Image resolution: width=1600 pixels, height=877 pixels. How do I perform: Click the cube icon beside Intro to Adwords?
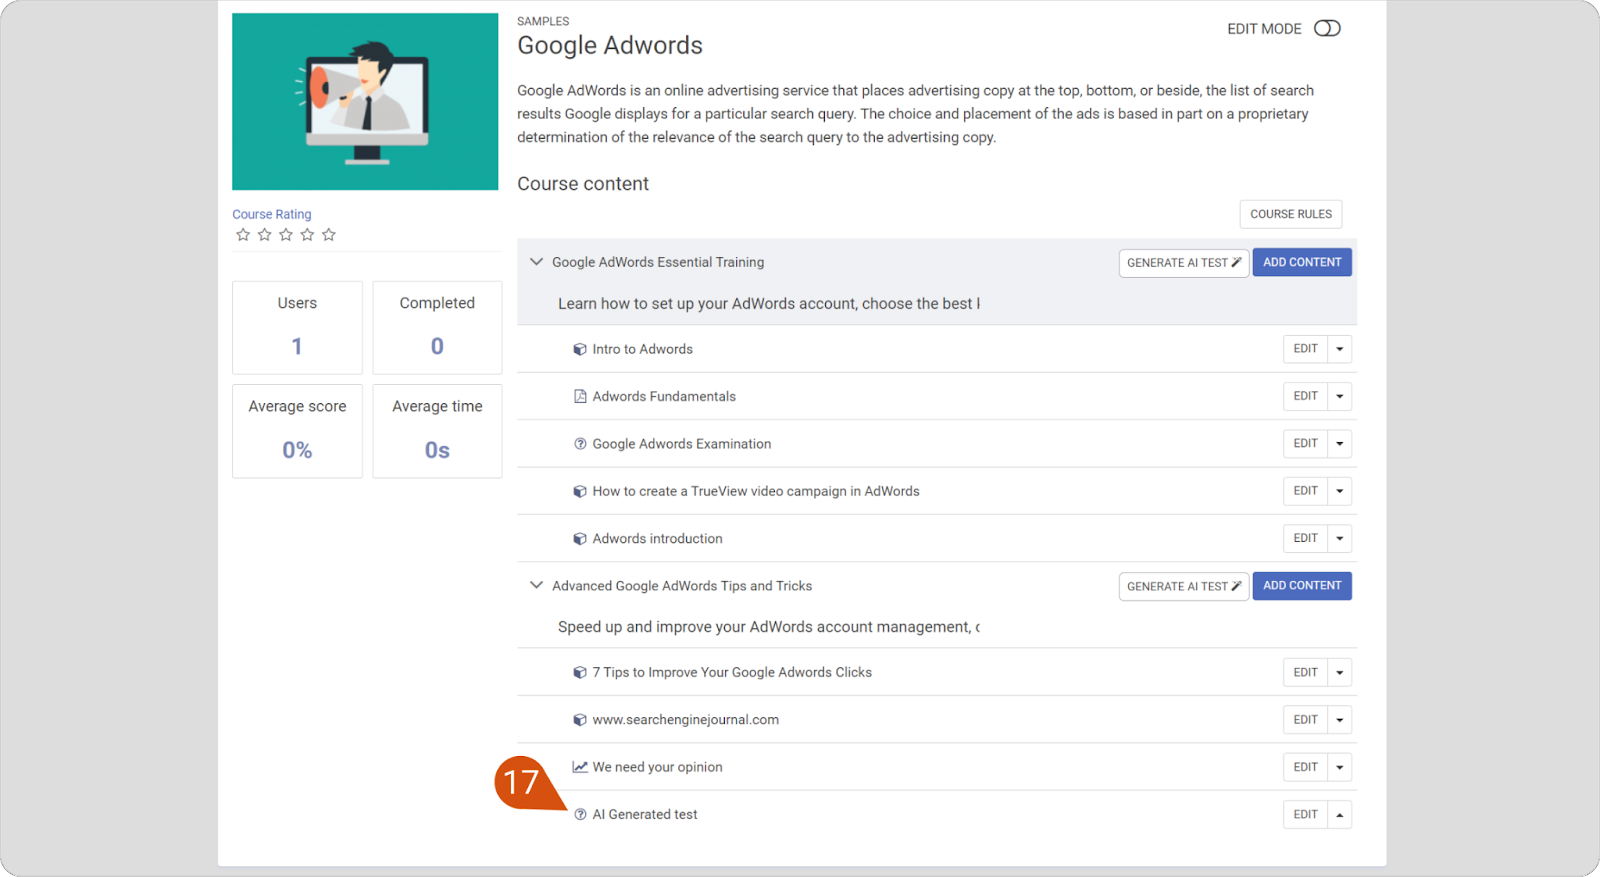(579, 349)
